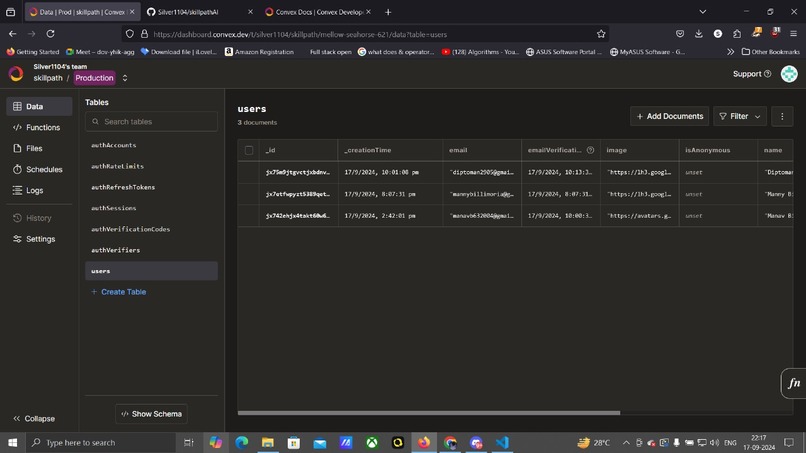The height and width of the screenshot is (453, 806).
Task: Focus the Search tables field
Action: [151, 122]
